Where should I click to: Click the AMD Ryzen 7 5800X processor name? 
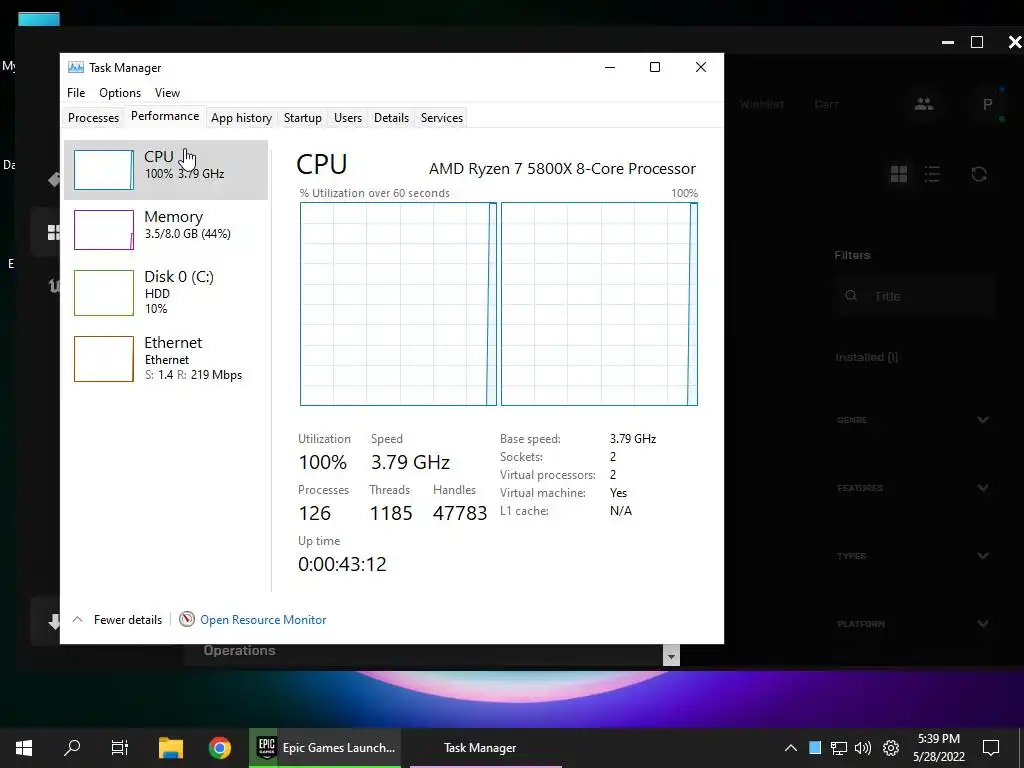562,168
